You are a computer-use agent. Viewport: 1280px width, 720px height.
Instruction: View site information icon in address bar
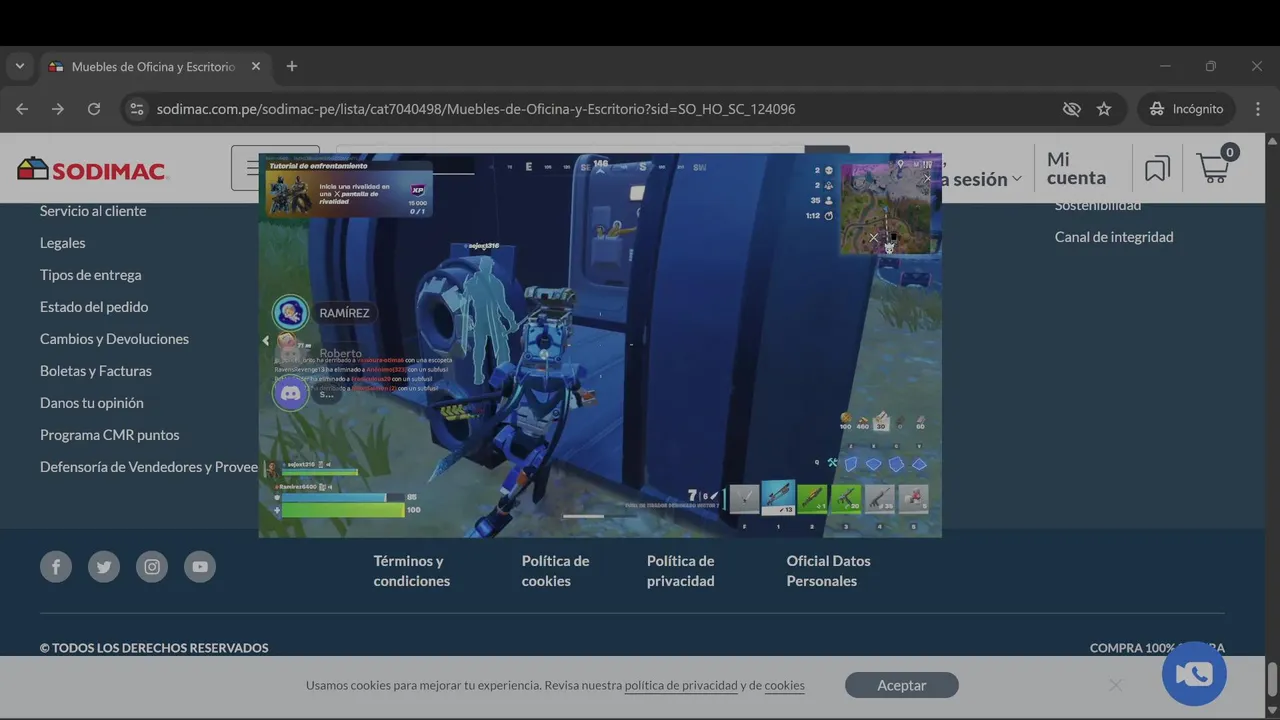tap(137, 109)
